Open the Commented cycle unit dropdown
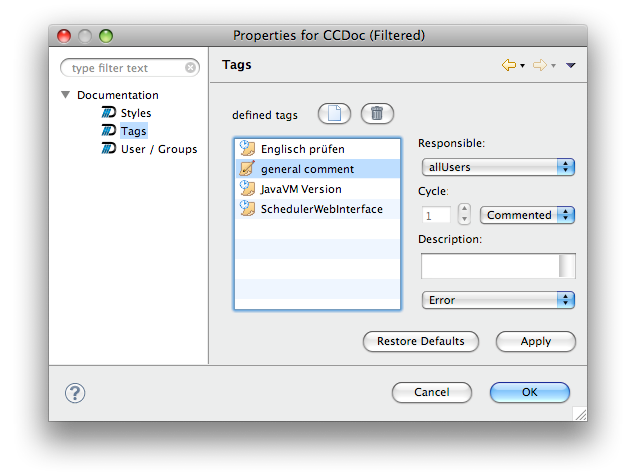 click(527, 215)
